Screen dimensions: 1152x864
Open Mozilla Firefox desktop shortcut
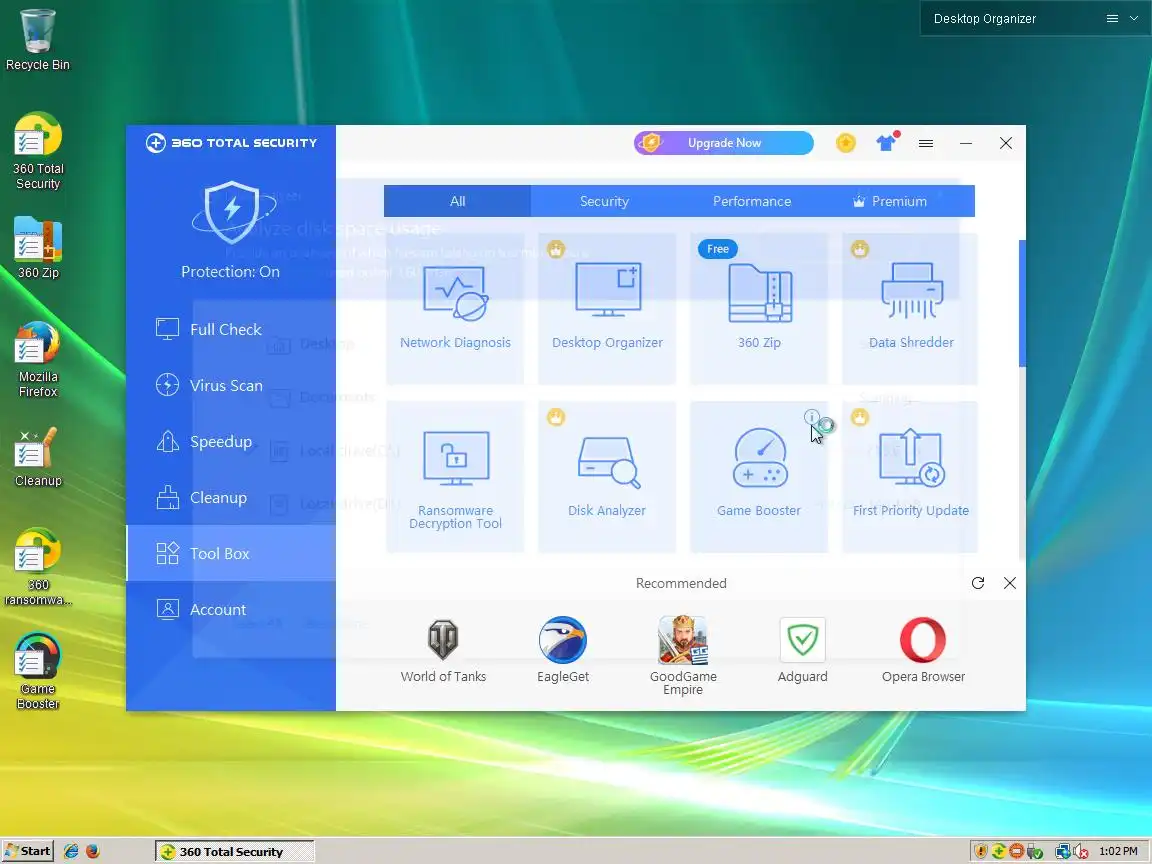pyautogui.click(x=38, y=359)
